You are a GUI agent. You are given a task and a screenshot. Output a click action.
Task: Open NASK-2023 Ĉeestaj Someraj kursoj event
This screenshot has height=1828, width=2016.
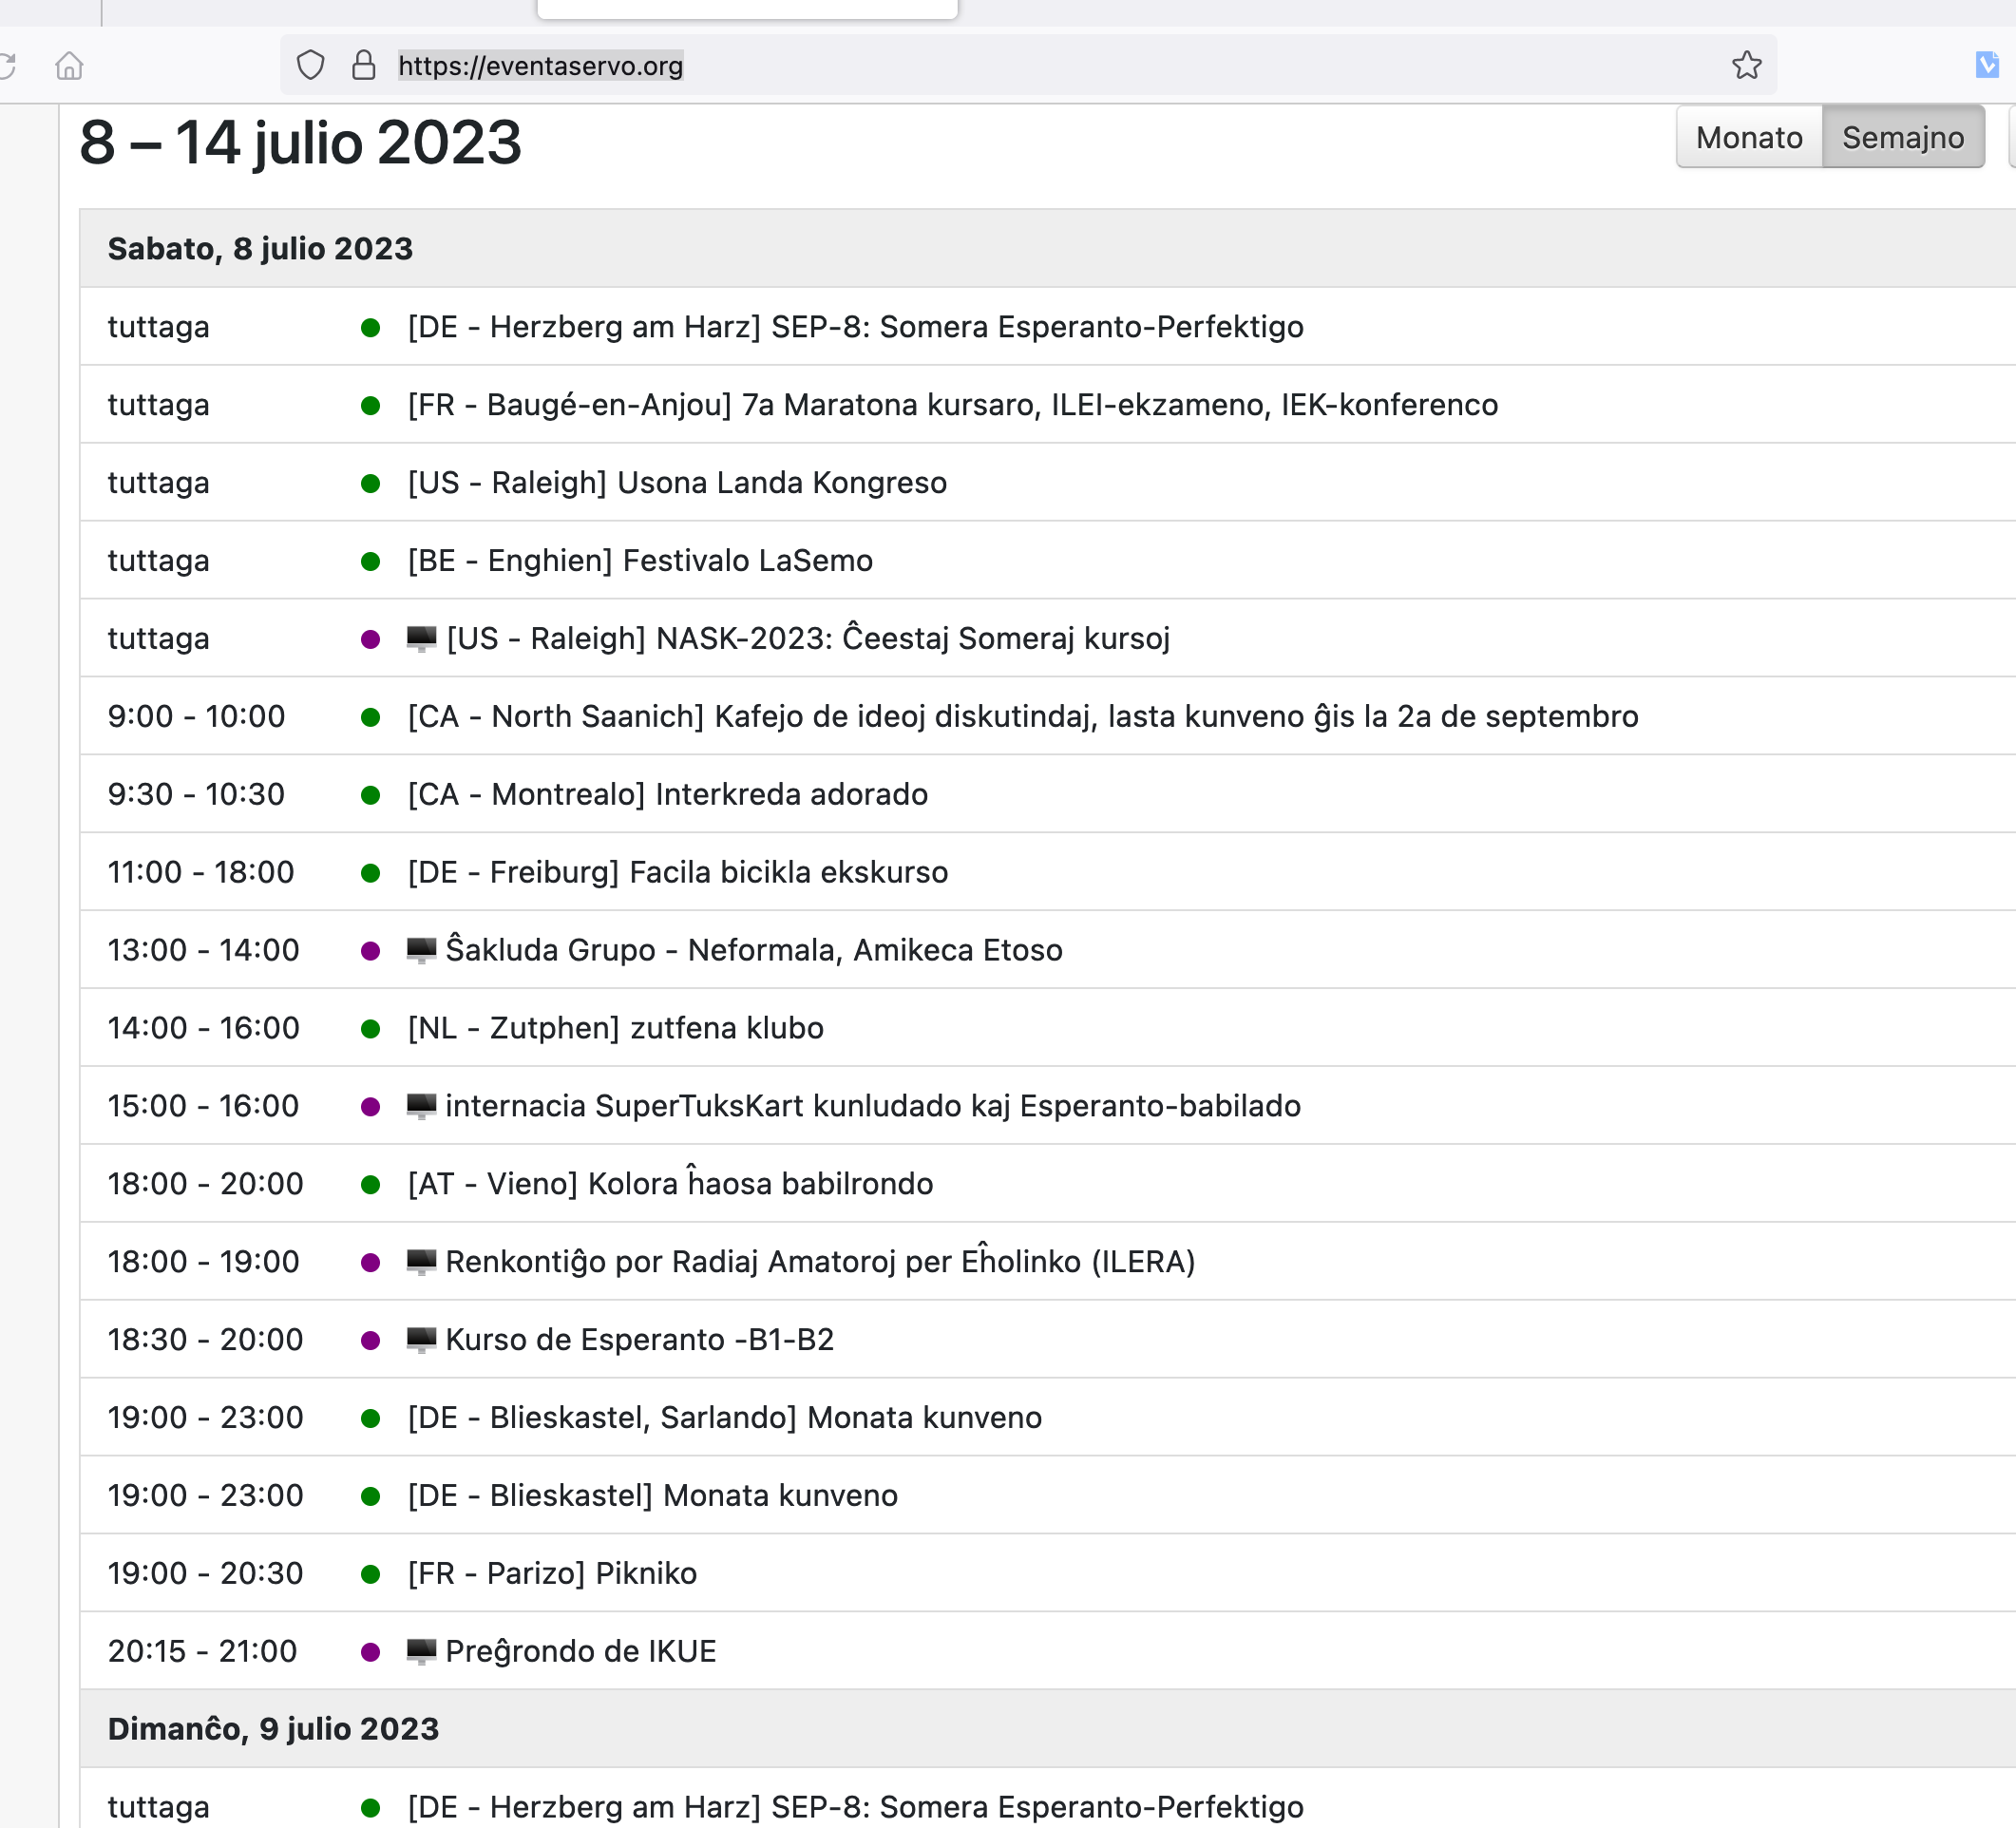[808, 638]
